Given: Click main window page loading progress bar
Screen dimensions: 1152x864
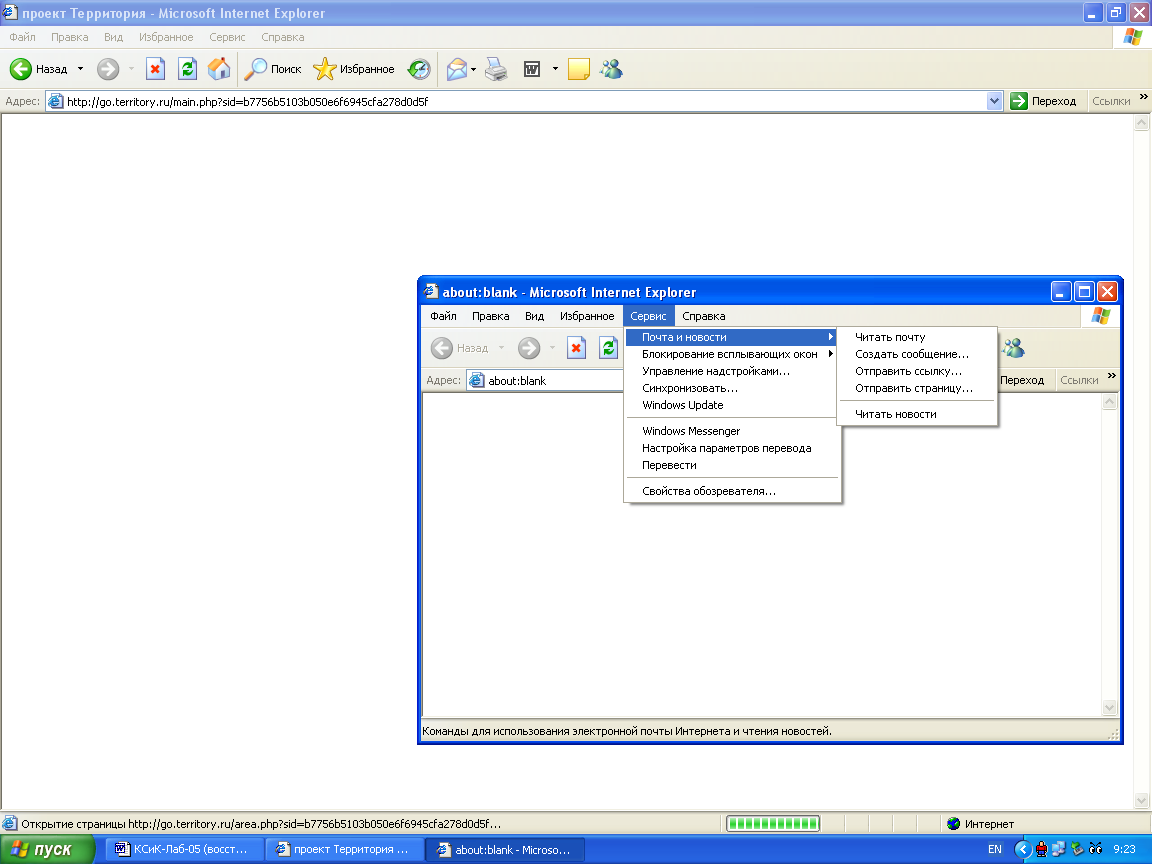Looking at the screenshot, I should tap(773, 824).
